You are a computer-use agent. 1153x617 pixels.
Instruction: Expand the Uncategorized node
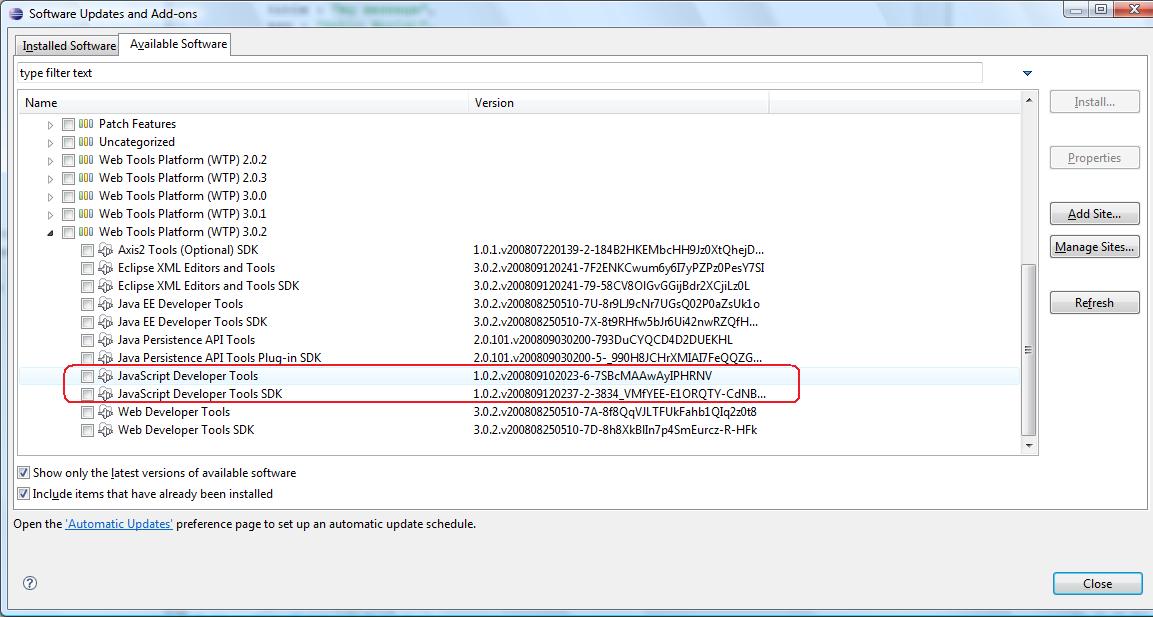click(50, 143)
